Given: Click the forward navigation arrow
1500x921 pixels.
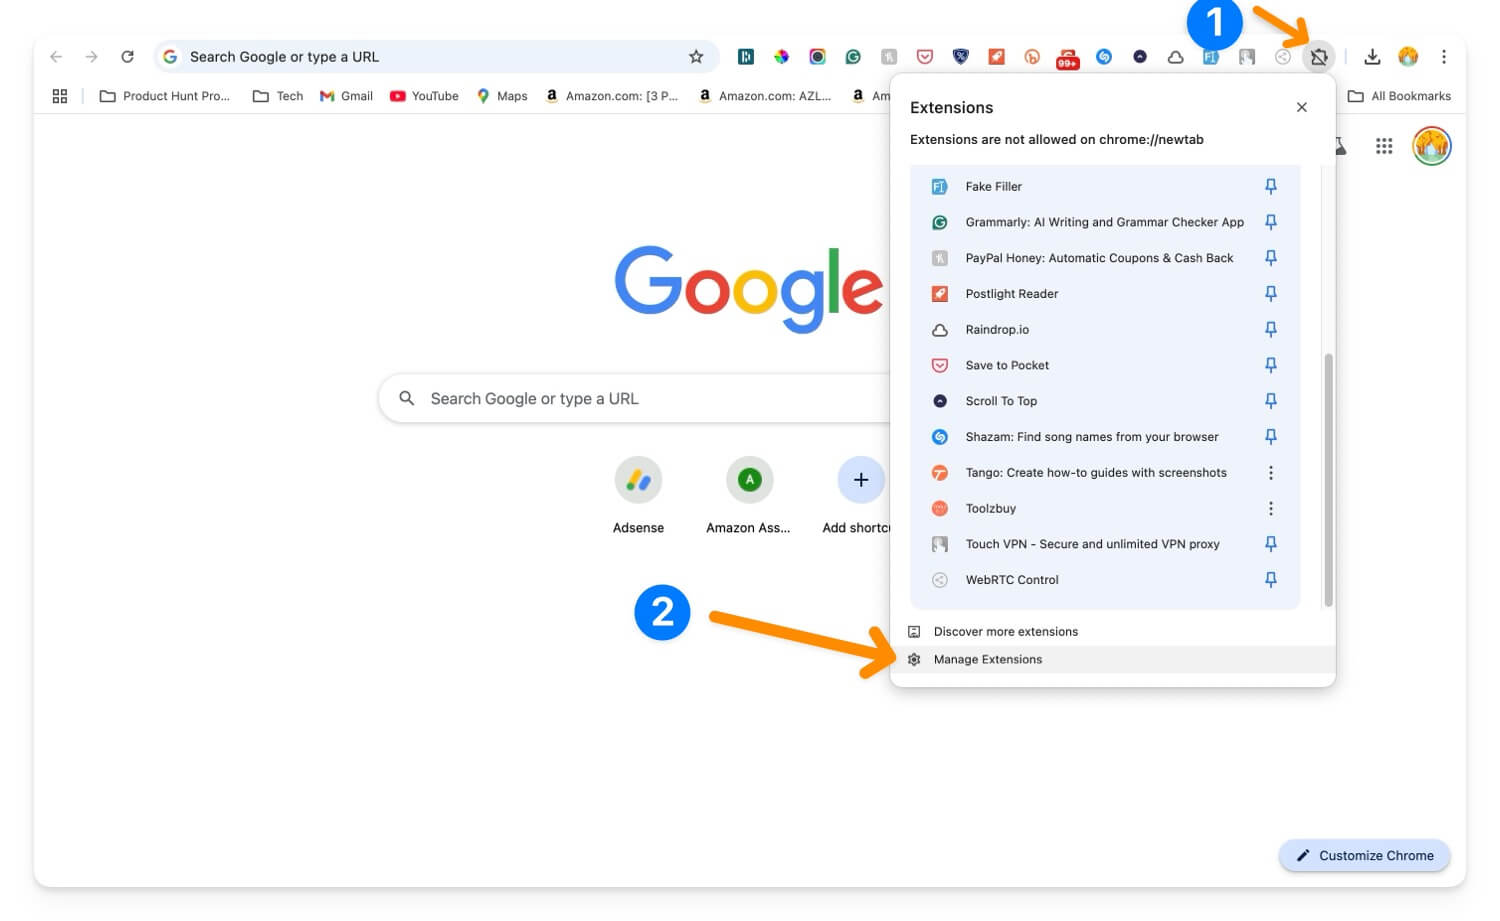Looking at the screenshot, I should (91, 57).
